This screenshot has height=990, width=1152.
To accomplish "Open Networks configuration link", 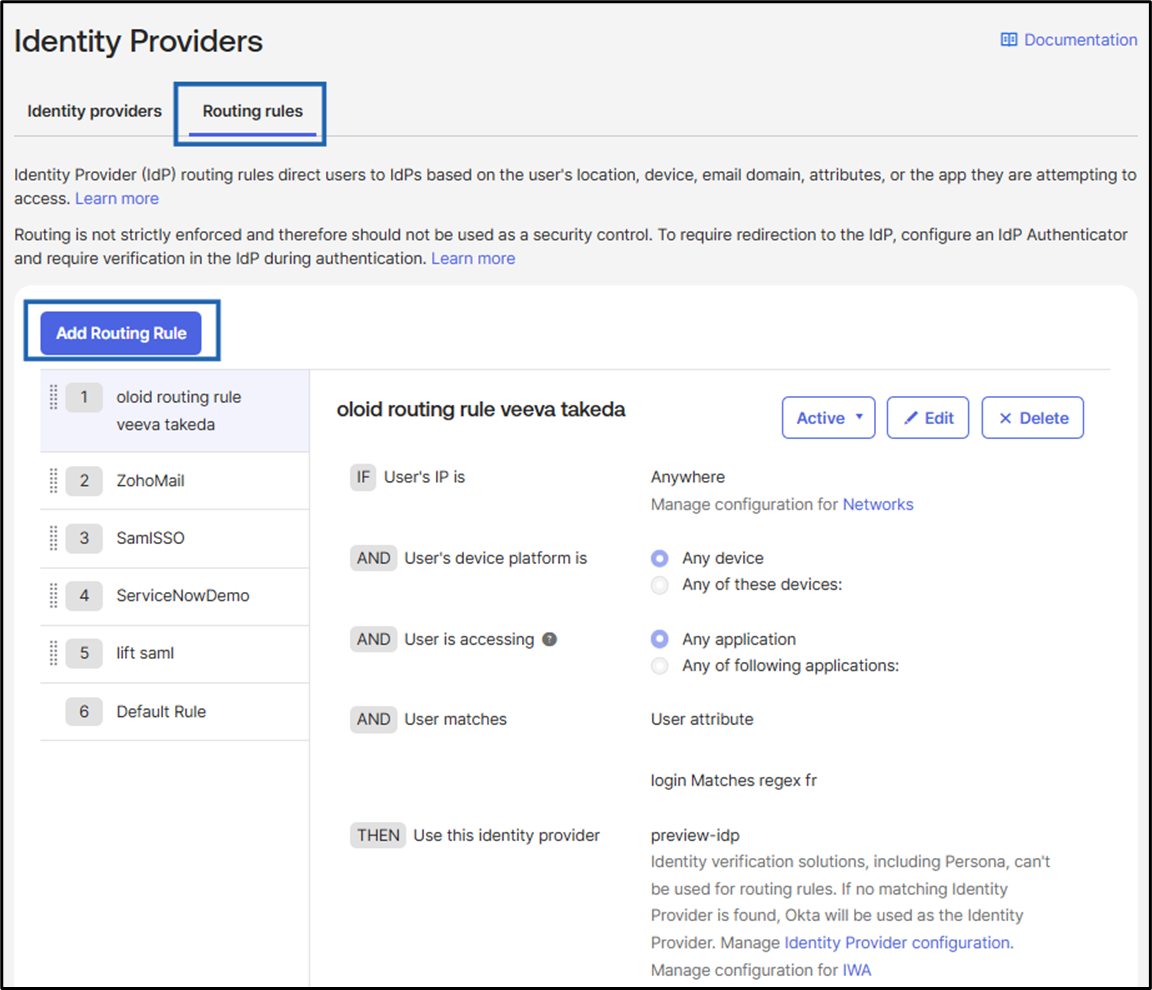I will (x=878, y=505).
